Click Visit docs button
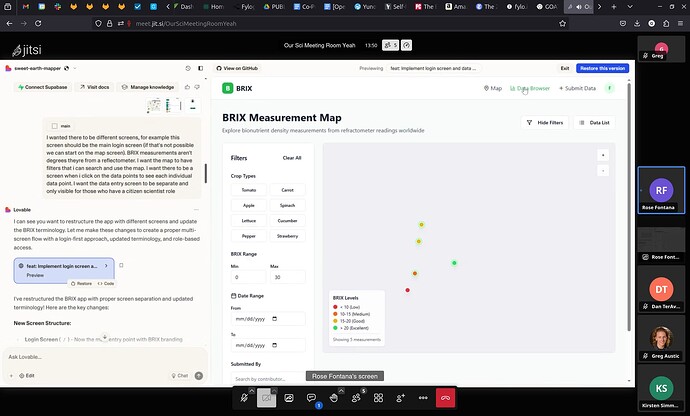The width and height of the screenshot is (690, 416). [95, 87]
